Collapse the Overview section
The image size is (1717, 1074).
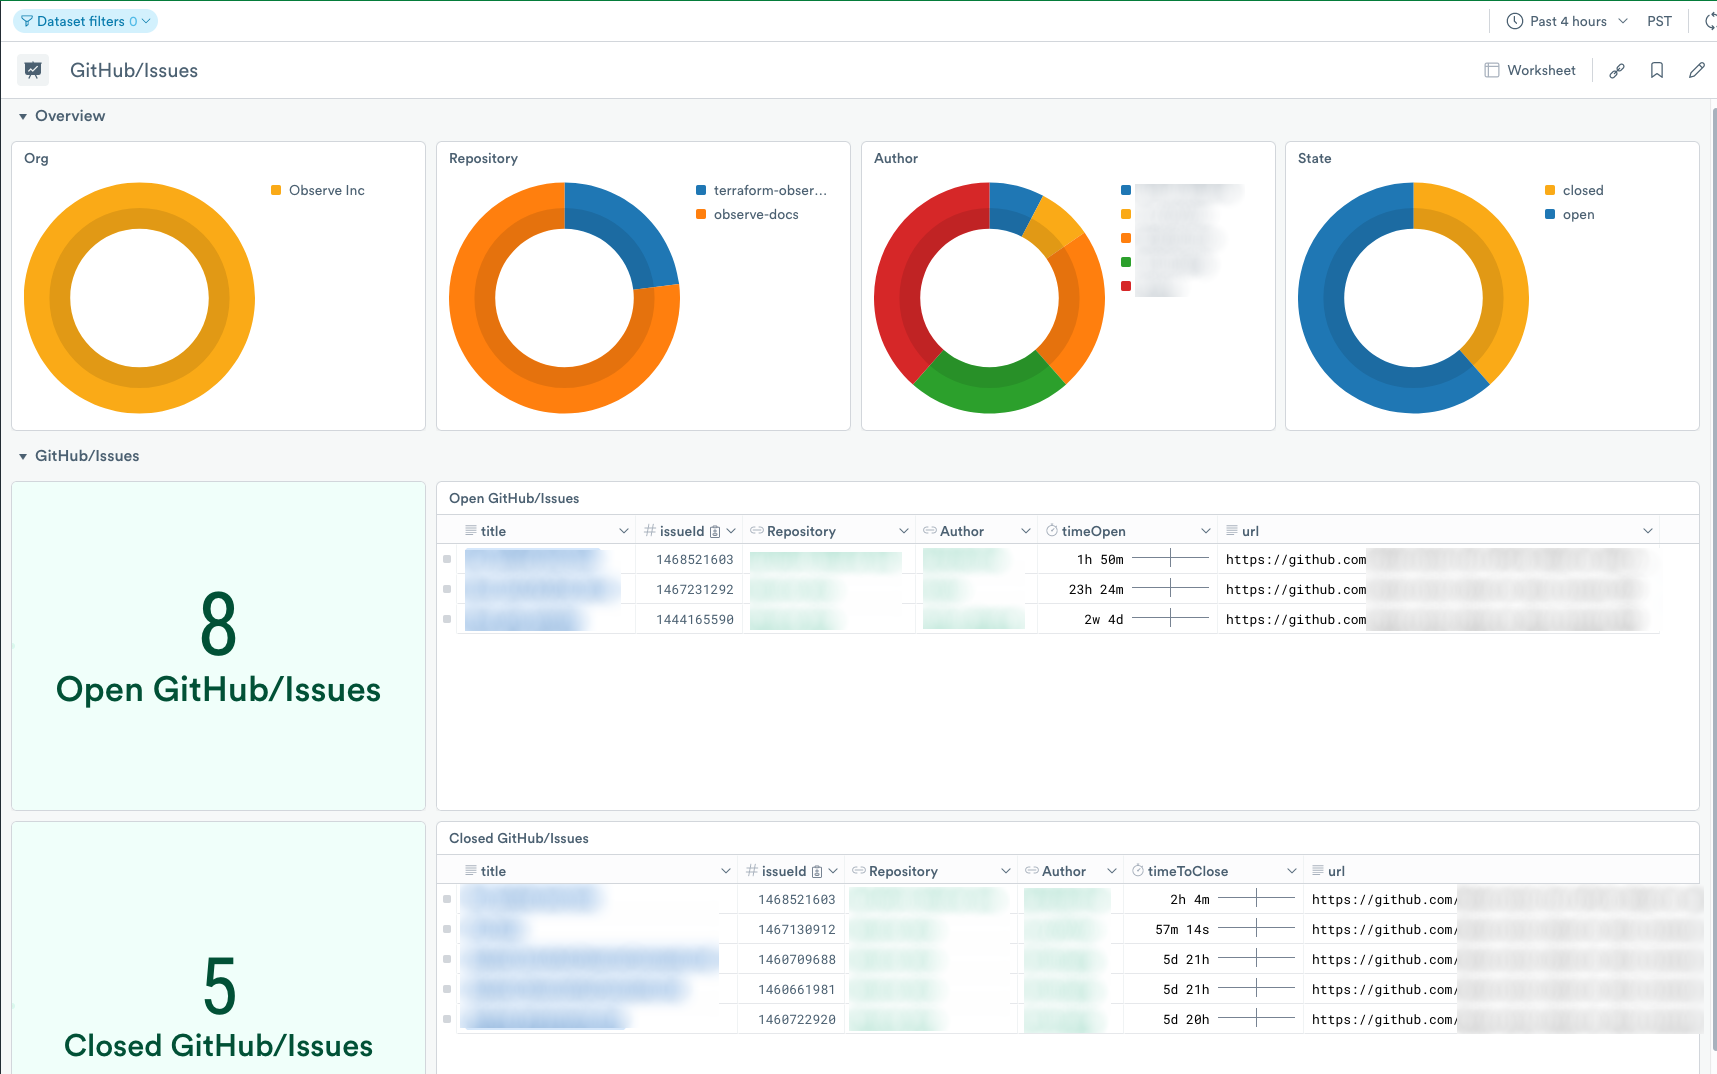[x=23, y=116]
